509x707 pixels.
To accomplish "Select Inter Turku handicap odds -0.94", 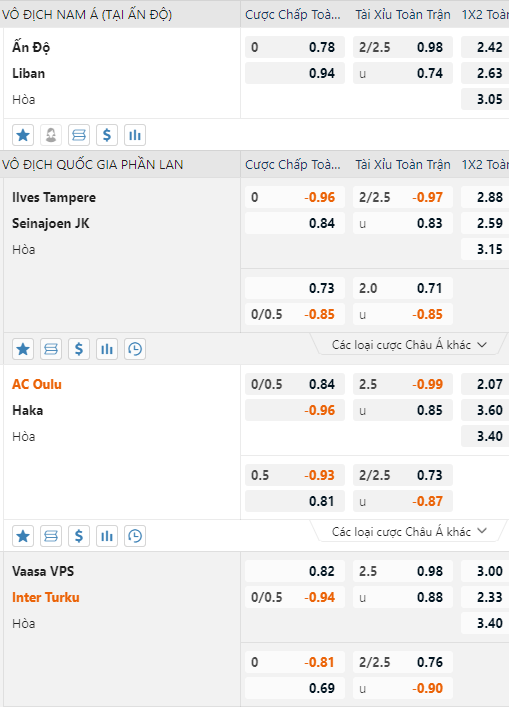I will tap(295, 597).
